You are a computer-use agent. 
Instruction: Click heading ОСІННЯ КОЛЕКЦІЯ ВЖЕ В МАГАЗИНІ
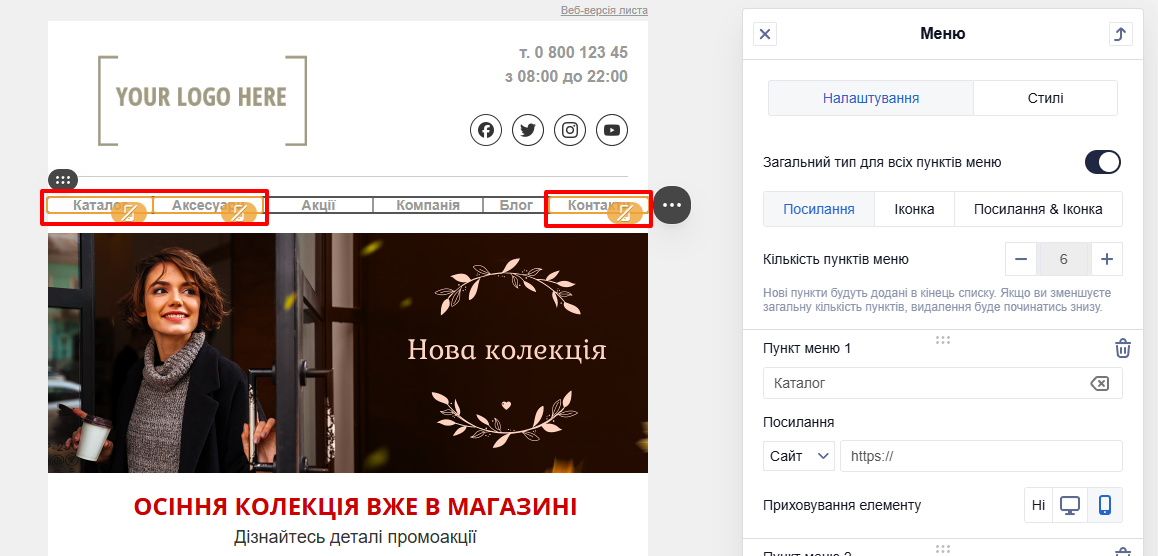[355, 507]
